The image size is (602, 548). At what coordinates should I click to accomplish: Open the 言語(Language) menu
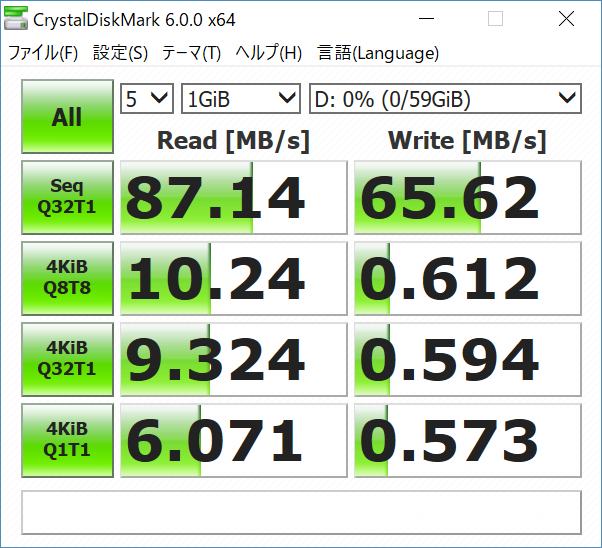click(x=378, y=54)
